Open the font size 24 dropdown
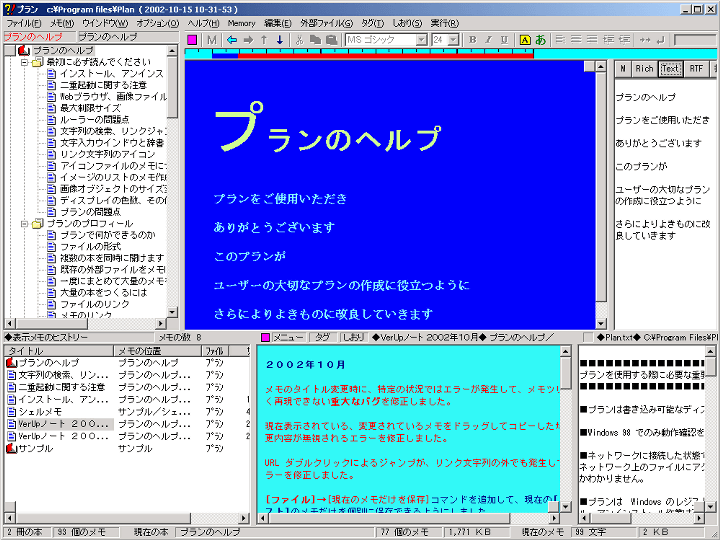The width and height of the screenshot is (720, 540). (453, 40)
